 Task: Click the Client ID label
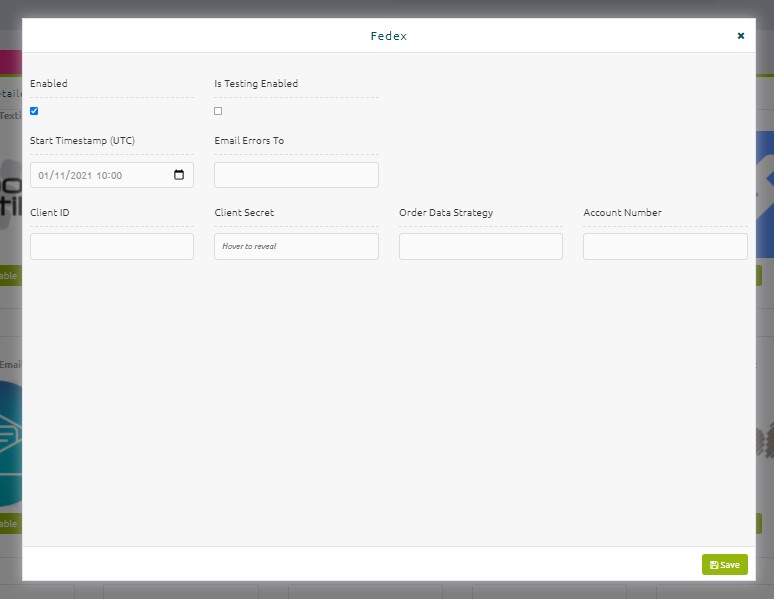[50, 212]
